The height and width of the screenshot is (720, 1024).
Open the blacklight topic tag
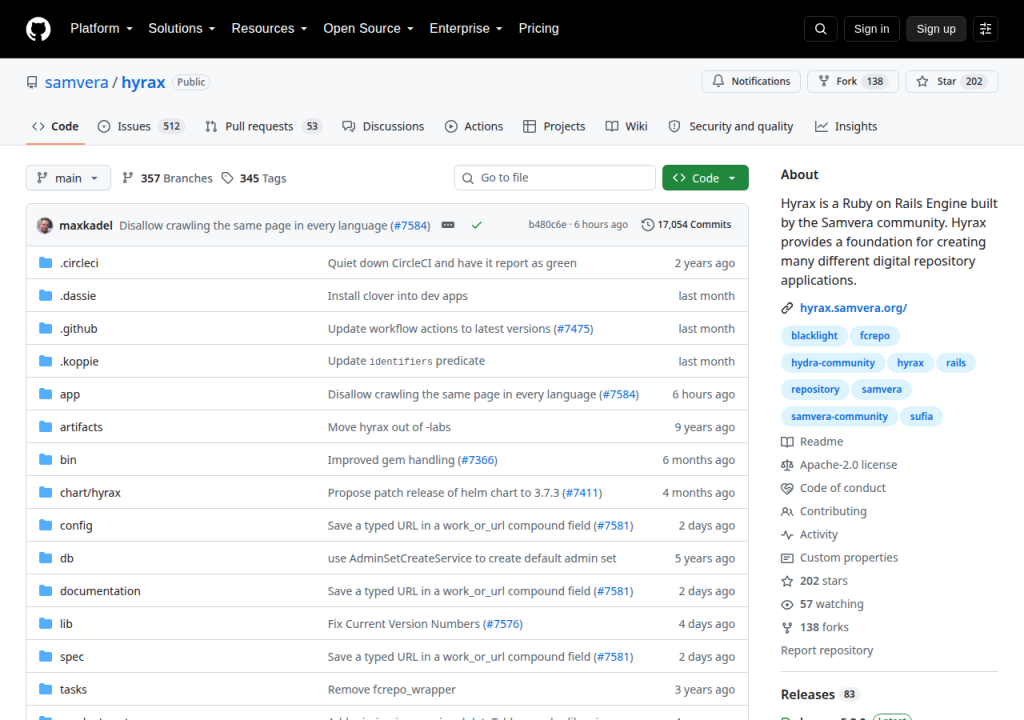(x=814, y=335)
